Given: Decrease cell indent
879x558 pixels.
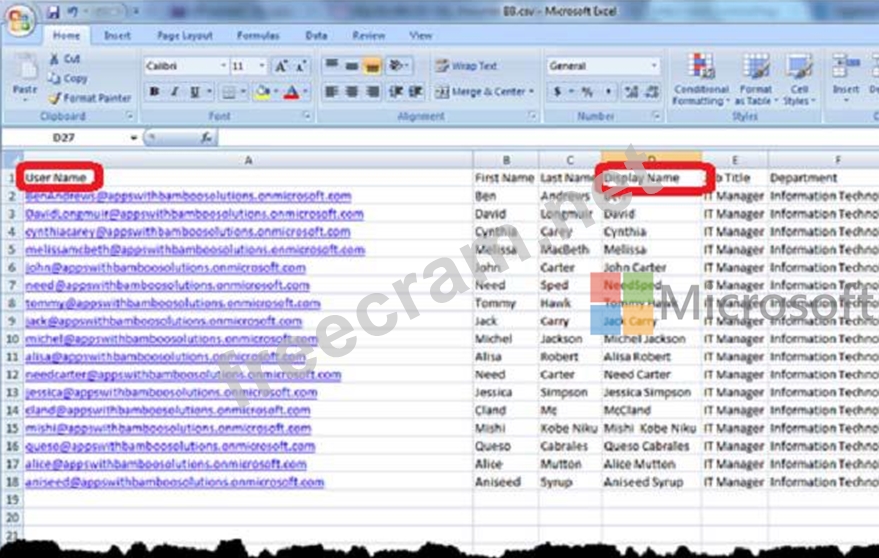Looking at the screenshot, I should [x=395, y=91].
